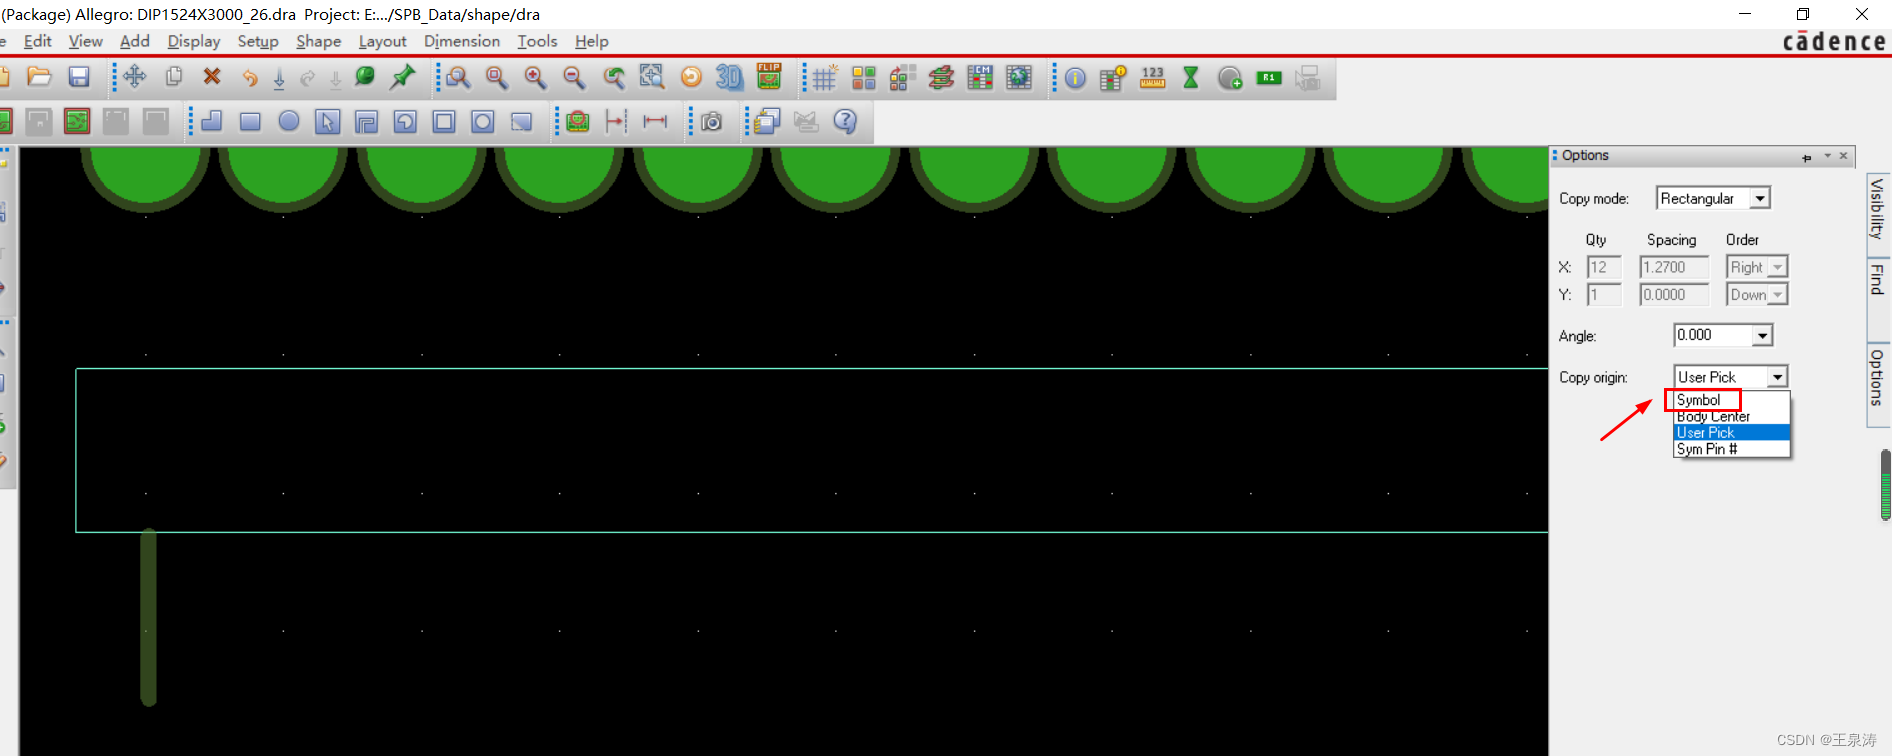The width and height of the screenshot is (1892, 756).
Task: Click the Zoom In magnifier icon
Action: click(535, 77)
